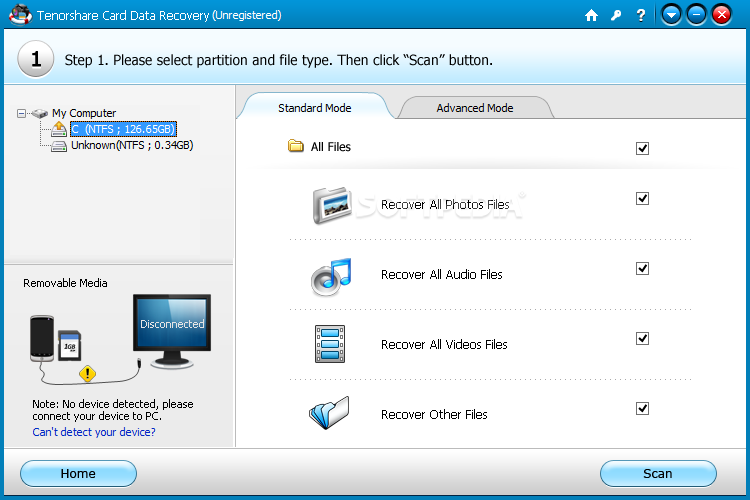
Task: Click the audio music note icon
Action: 331,277
